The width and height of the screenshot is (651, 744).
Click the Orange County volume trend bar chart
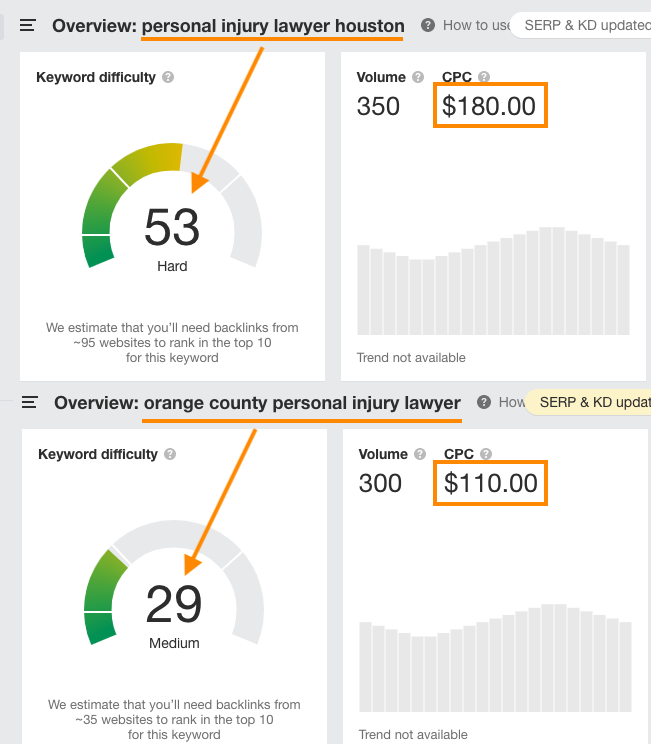click(x=495, y=658)
